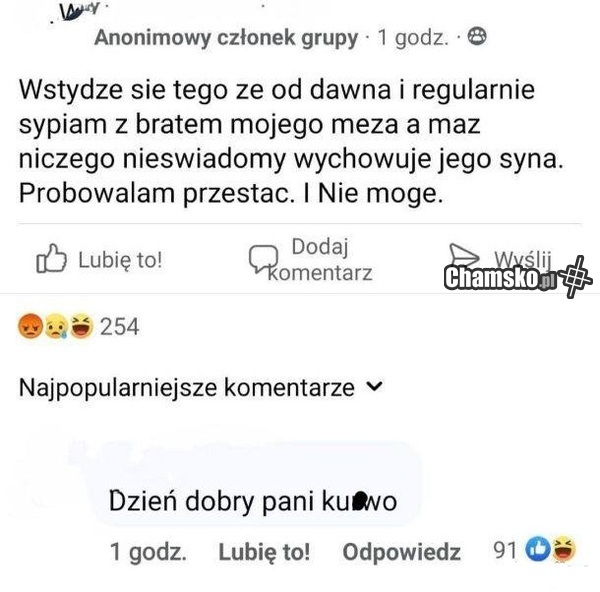The width and height of the screenshot is (600, 592).
Task: Click the laughing emoji on the comment
Action: tap(564, 550)
